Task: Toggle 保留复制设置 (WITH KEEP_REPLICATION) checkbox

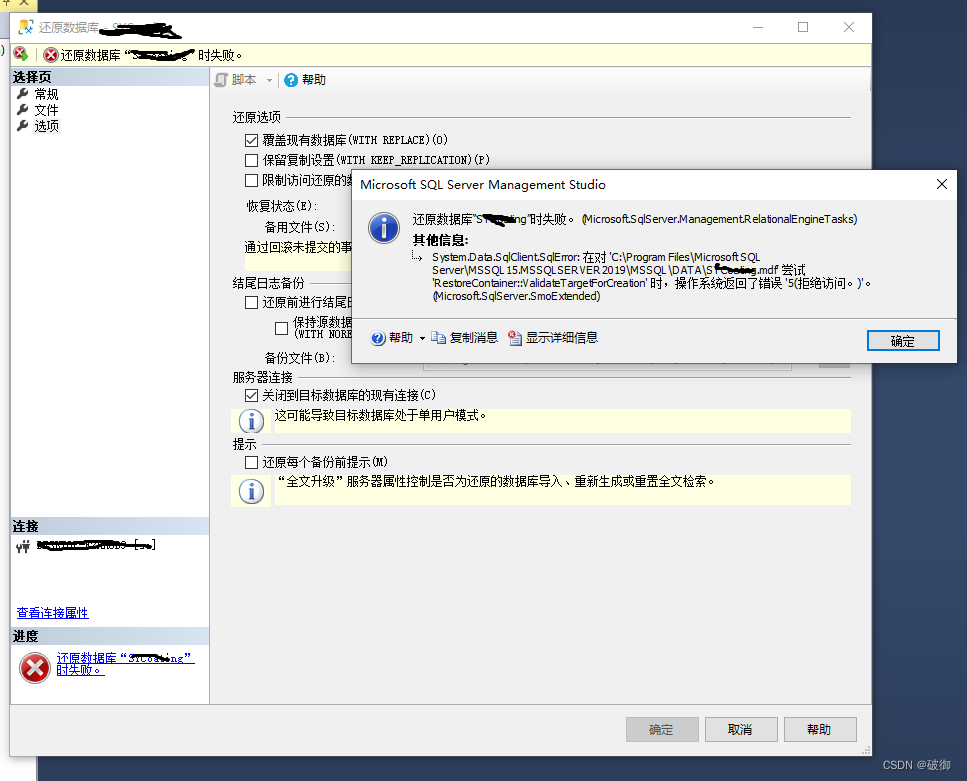Action: pos(252,160)
